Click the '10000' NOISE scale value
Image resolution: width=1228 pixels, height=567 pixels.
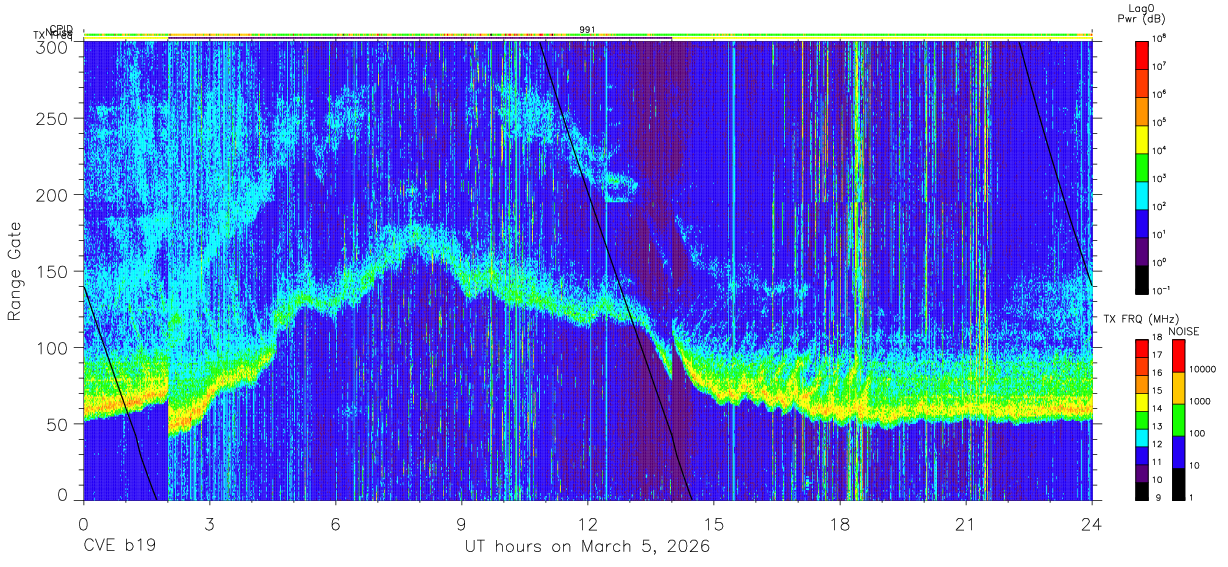pos(1202,370)
